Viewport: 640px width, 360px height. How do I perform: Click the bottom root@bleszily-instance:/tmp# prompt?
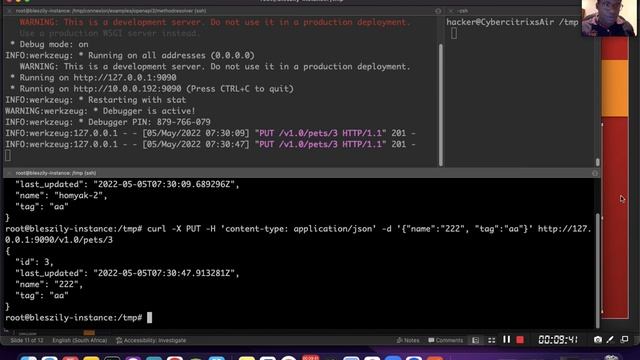point(73,318)
